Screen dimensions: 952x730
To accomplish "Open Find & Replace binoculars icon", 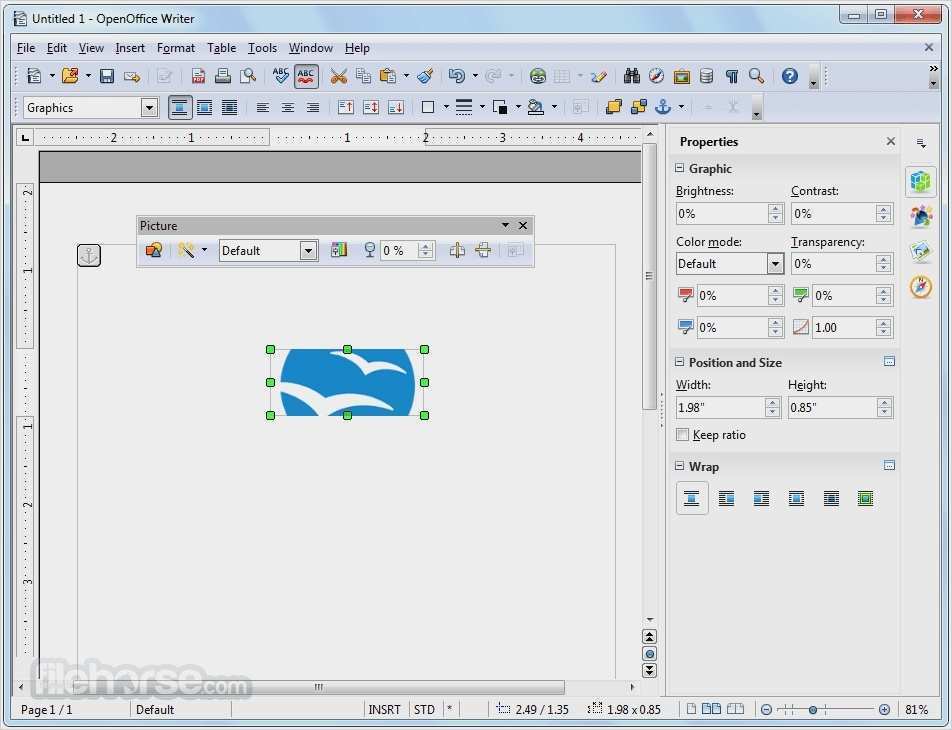I will (x=632, y=76).
